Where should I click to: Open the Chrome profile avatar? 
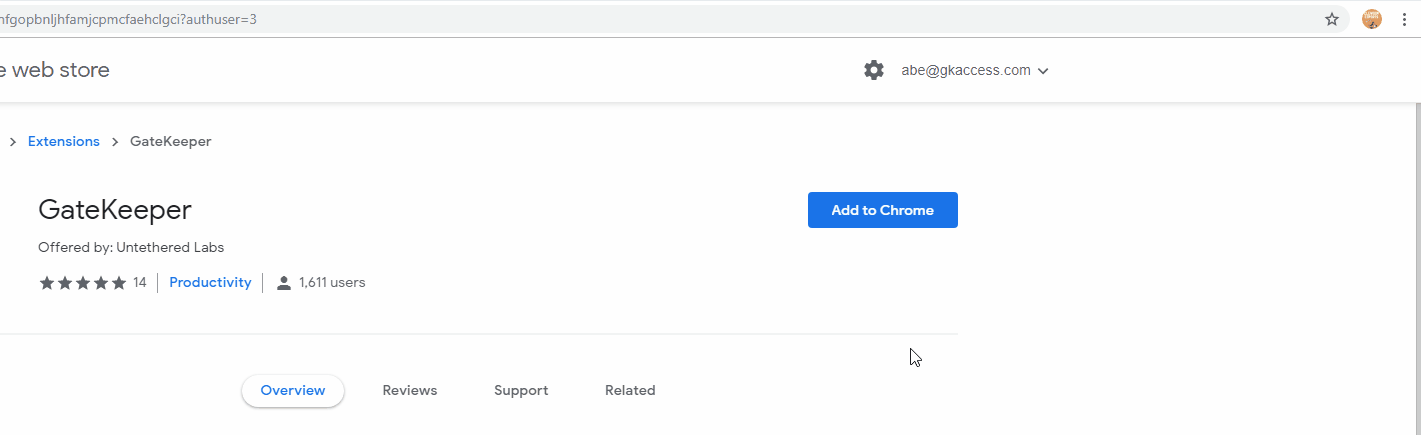pyautogui.click(x=1372, y=19)
